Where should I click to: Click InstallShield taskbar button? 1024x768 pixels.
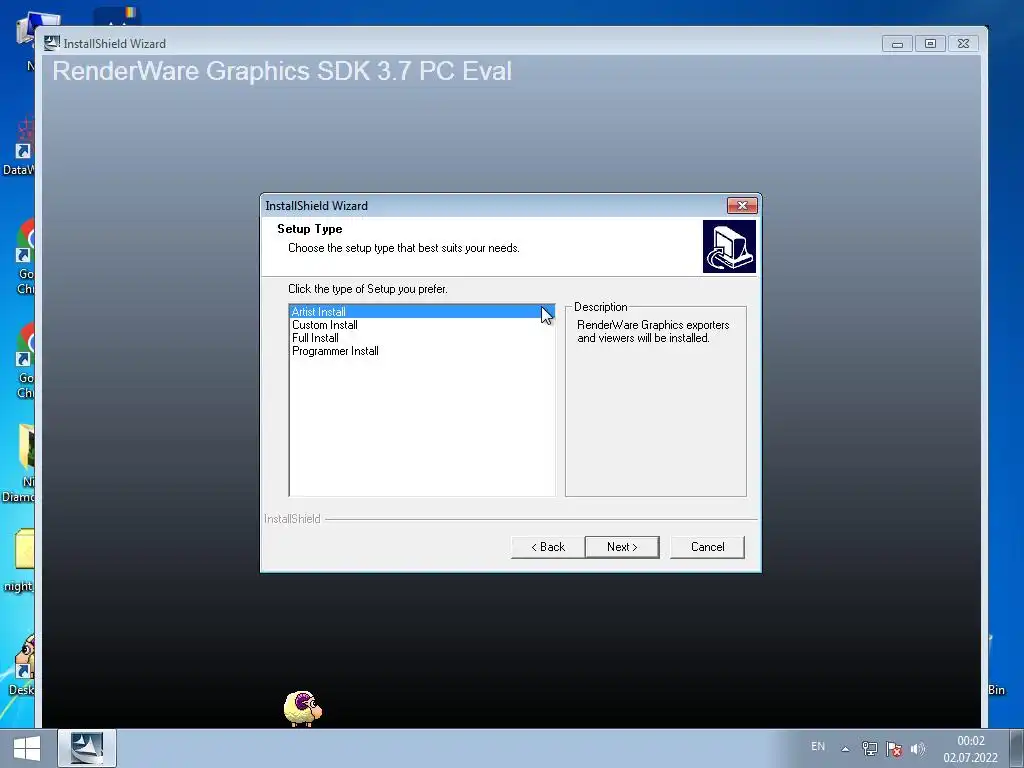(x=87, y=748)
